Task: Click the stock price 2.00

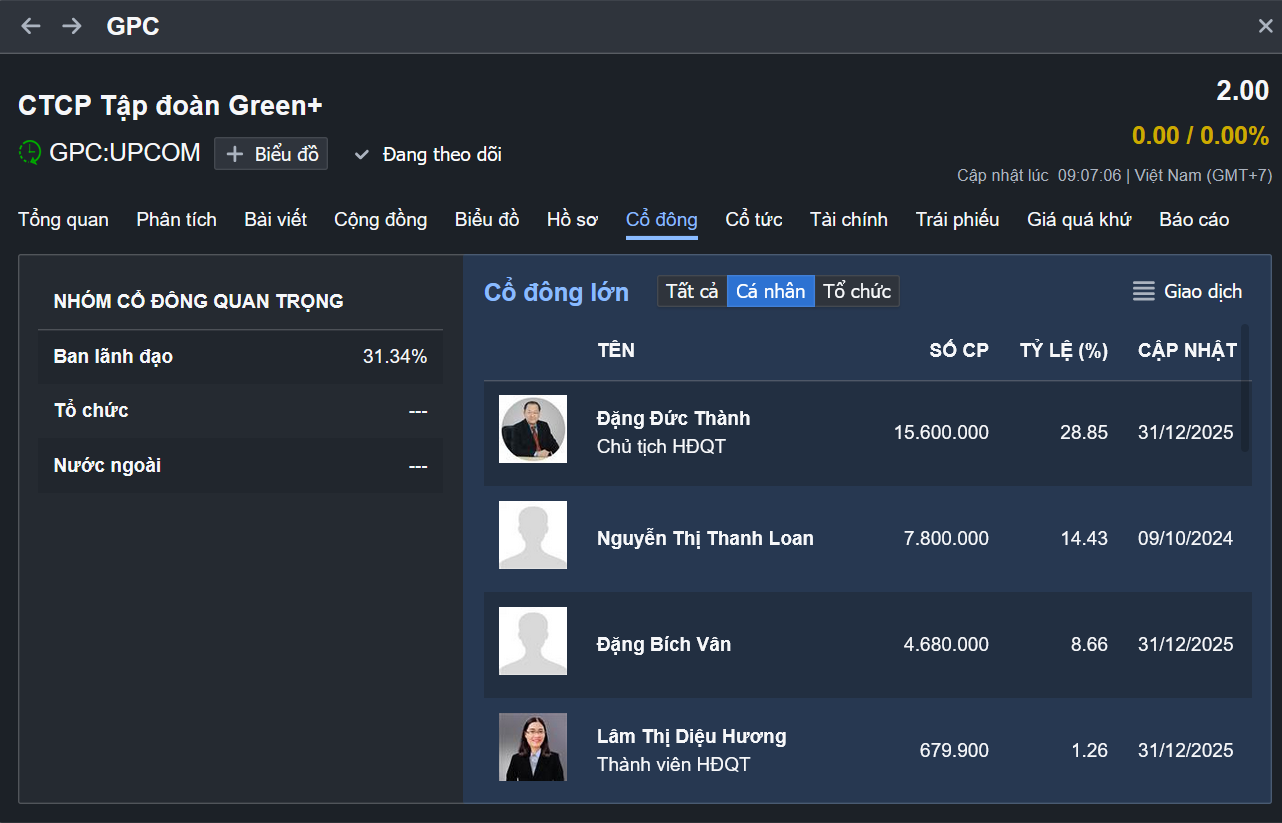Action: pos(1242,90)
